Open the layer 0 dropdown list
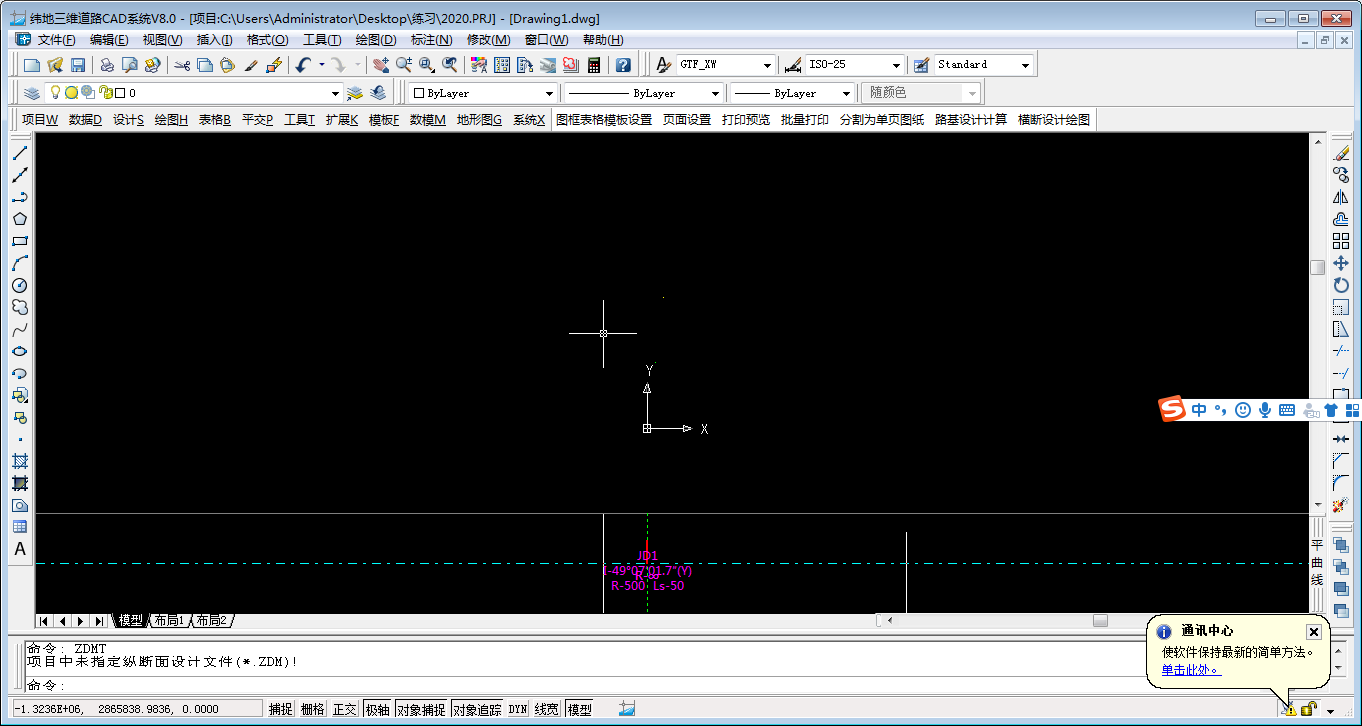The height and width of the screenshot is (726, 1362). coord(336,93)
